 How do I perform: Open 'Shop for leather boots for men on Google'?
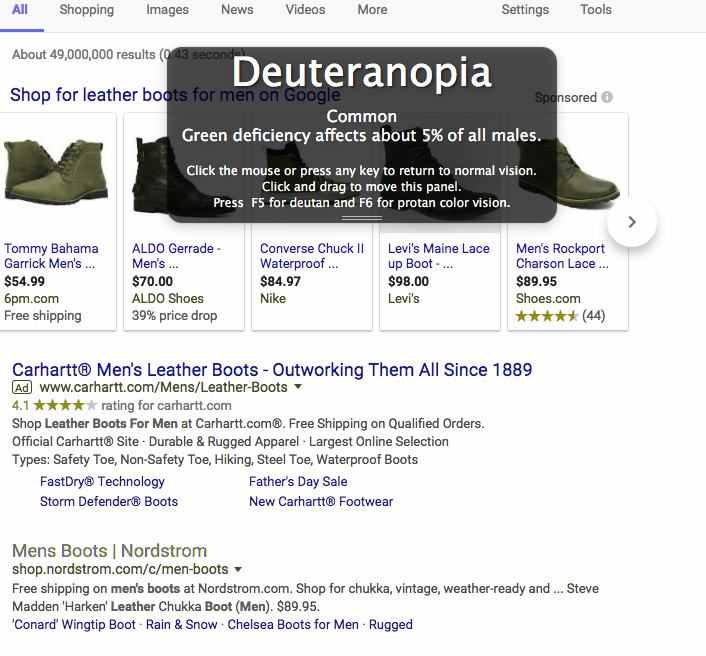click(x=175, y=95)
